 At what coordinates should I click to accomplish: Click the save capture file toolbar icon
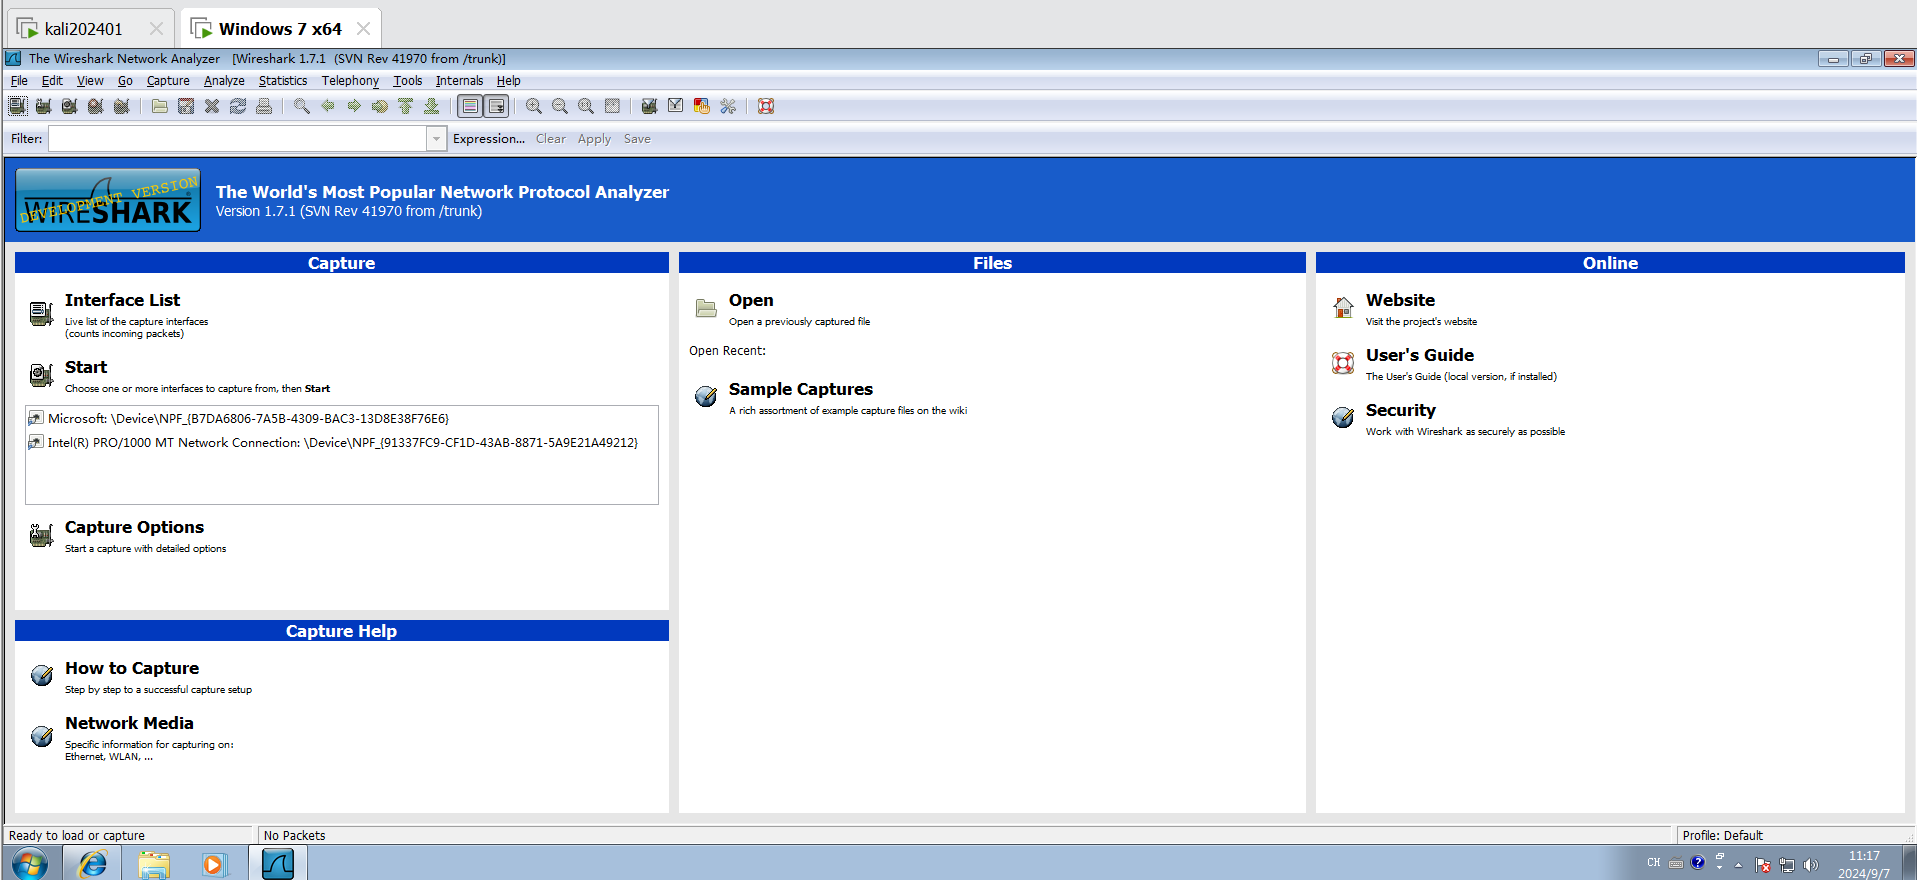point(186,106)
